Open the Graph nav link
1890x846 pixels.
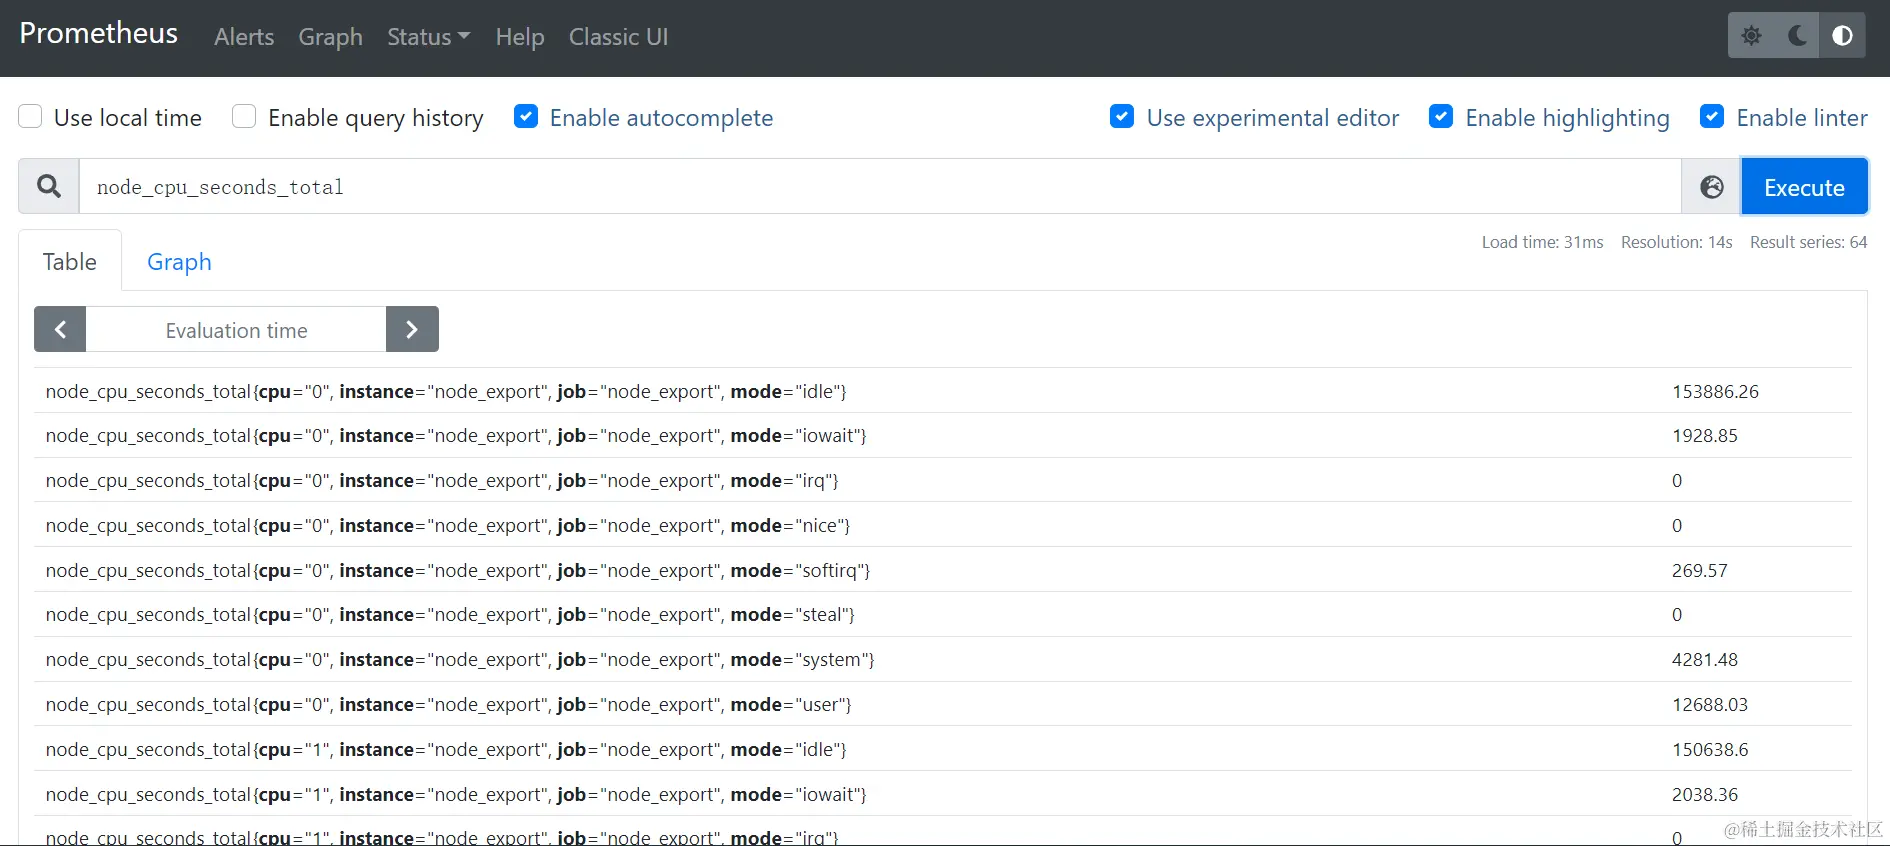click(x=330, y=37)
